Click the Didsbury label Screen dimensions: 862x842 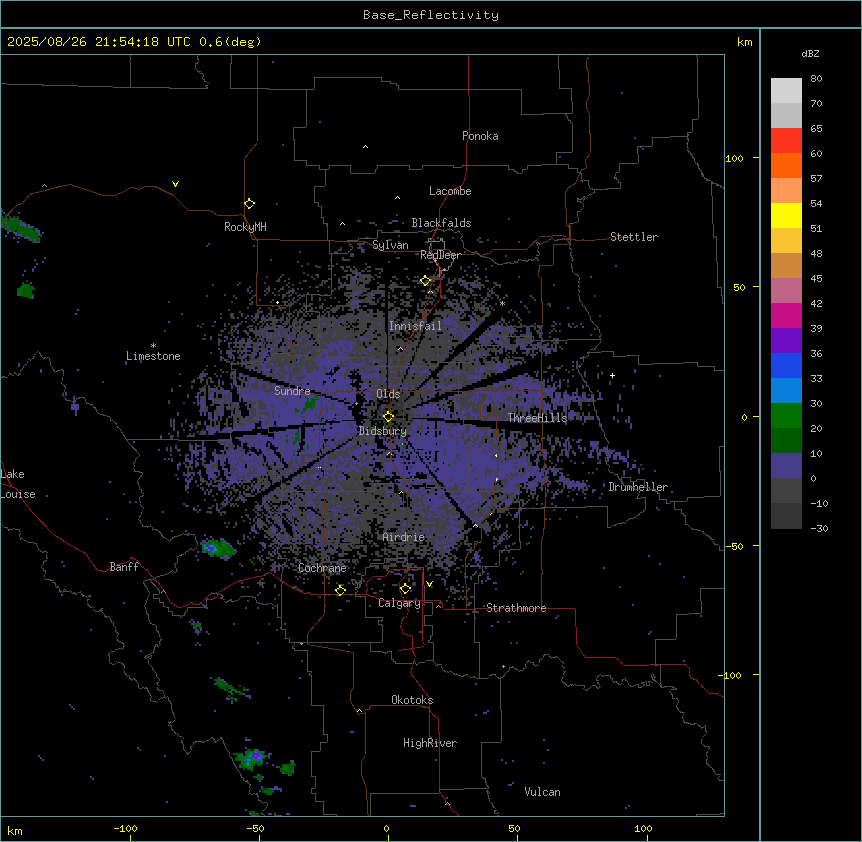(383, 431)
